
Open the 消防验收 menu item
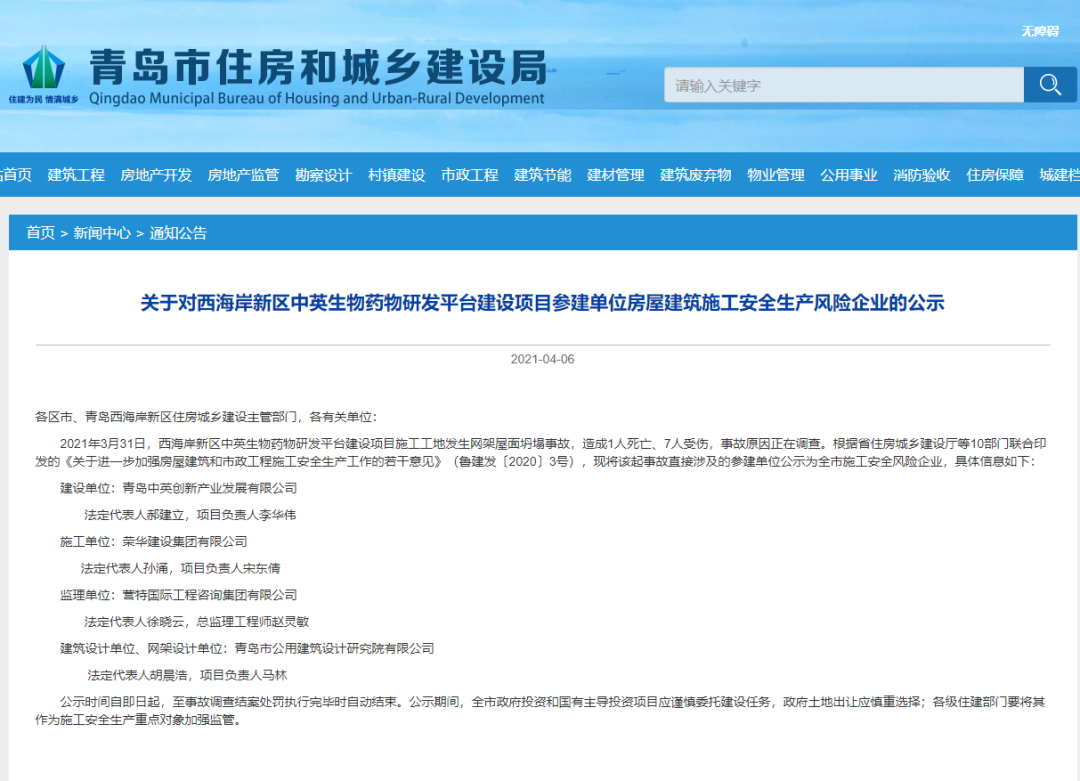(x=922, y=175)
